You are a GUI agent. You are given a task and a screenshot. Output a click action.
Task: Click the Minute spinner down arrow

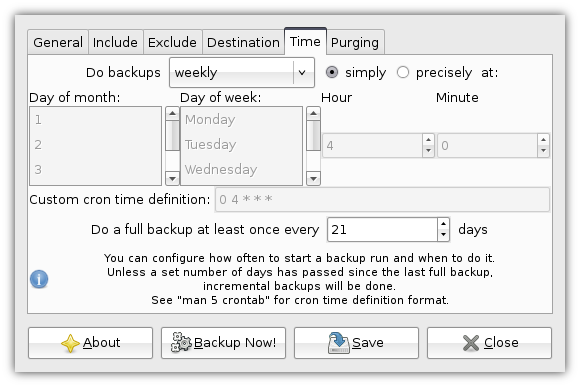543,151
